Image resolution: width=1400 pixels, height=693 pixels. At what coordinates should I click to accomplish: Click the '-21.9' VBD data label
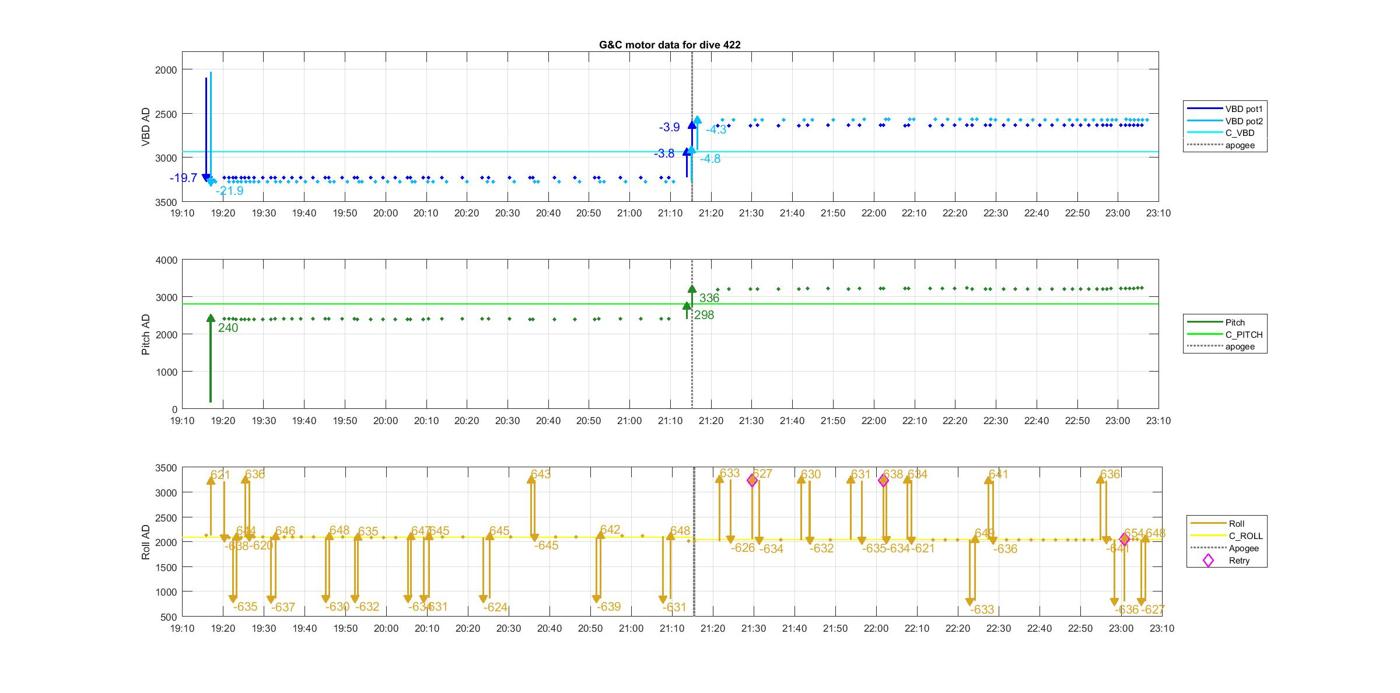[230, 191]
